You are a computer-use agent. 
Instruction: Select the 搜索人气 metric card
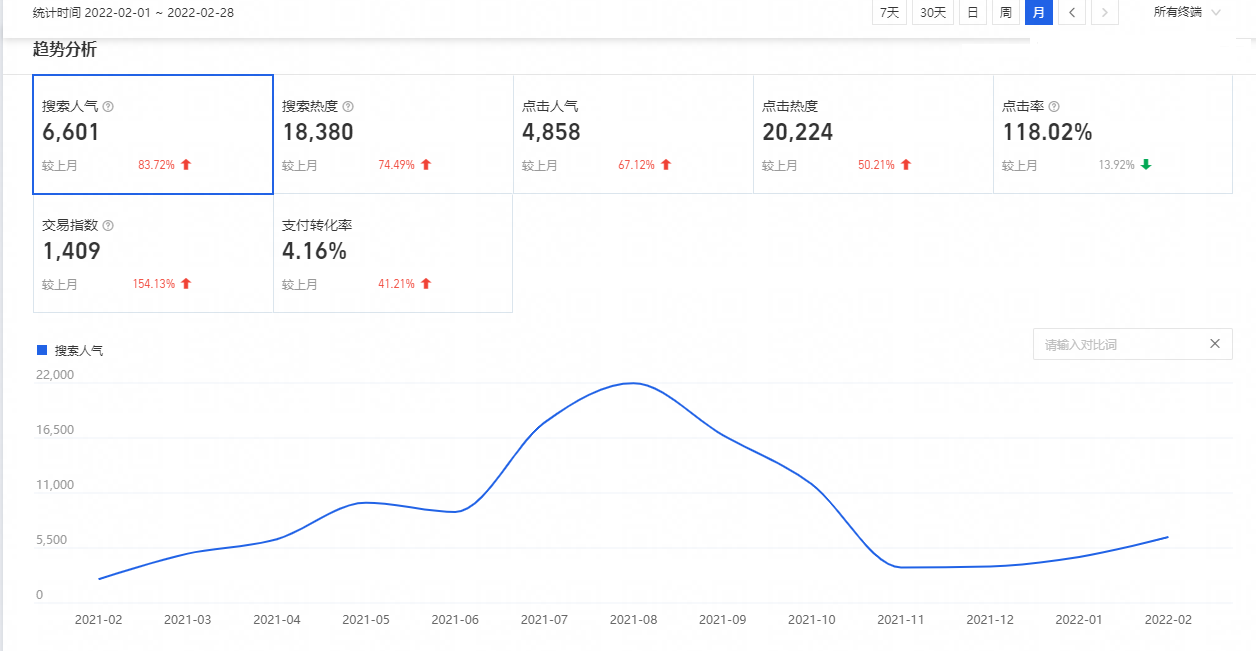pyautogui.click(x=153, y=134)
